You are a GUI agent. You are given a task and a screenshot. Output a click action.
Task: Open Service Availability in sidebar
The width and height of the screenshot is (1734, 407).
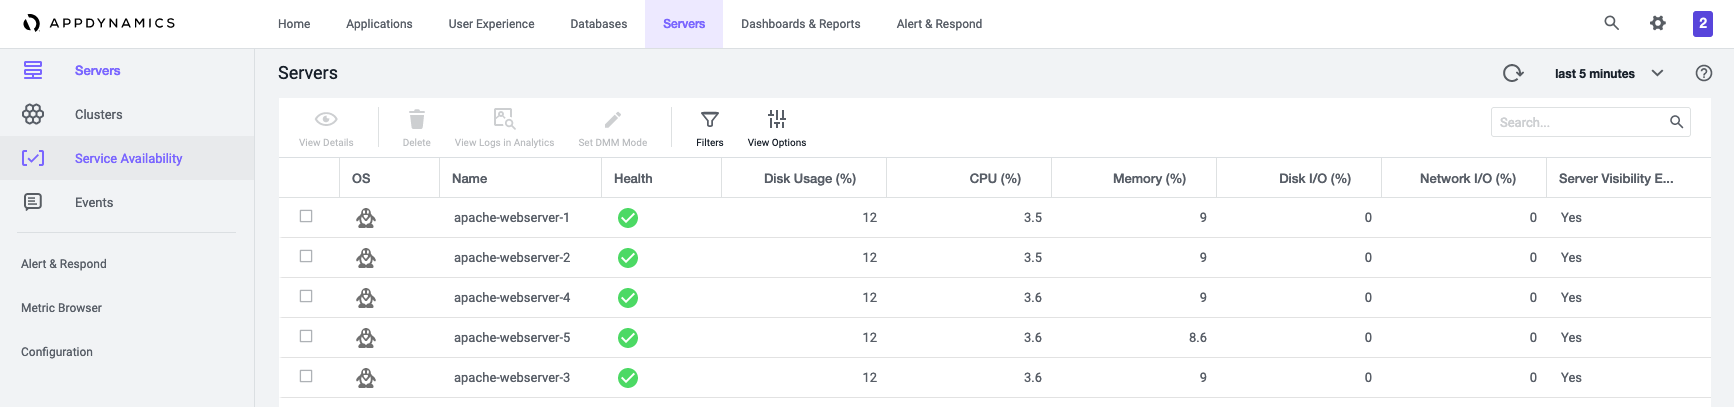tap(129, 158)
